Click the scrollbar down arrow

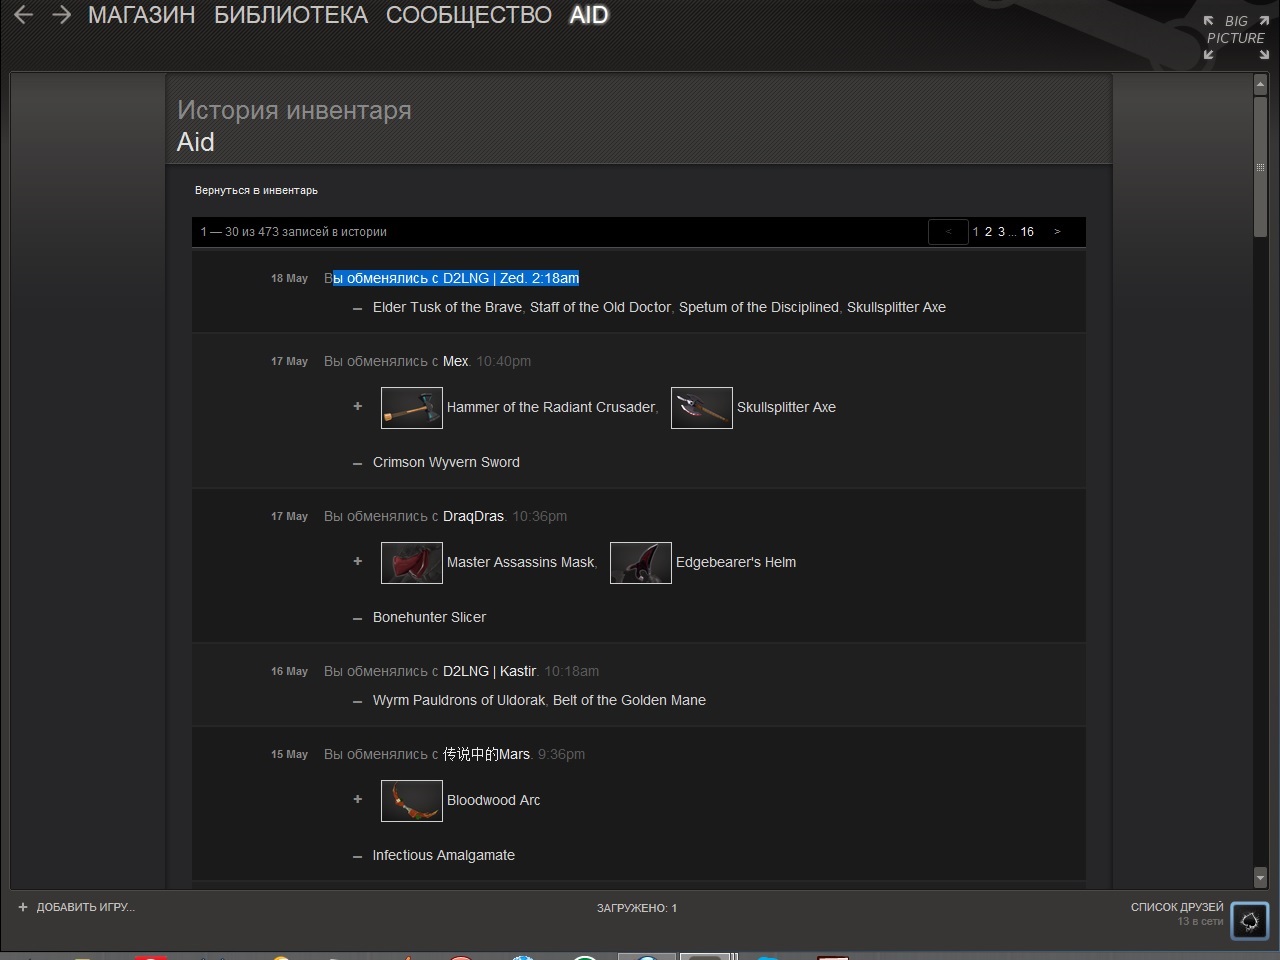pyautogui.click(x=1260, y=877)
